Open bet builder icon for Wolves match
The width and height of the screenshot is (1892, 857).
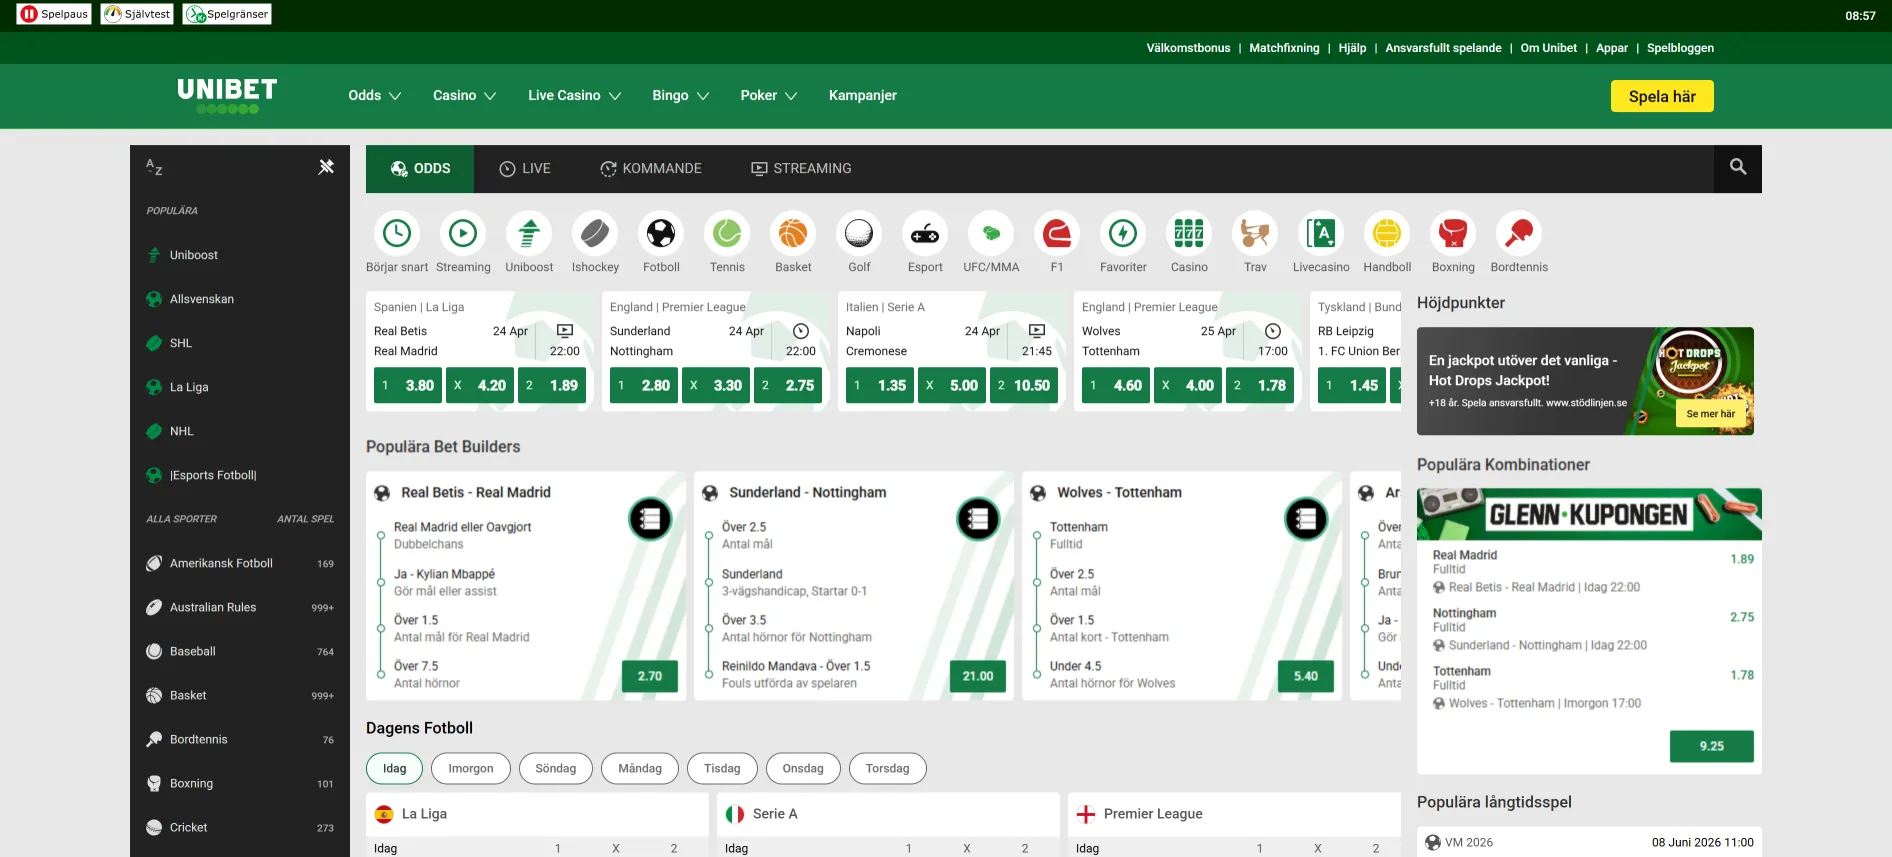1306,519
